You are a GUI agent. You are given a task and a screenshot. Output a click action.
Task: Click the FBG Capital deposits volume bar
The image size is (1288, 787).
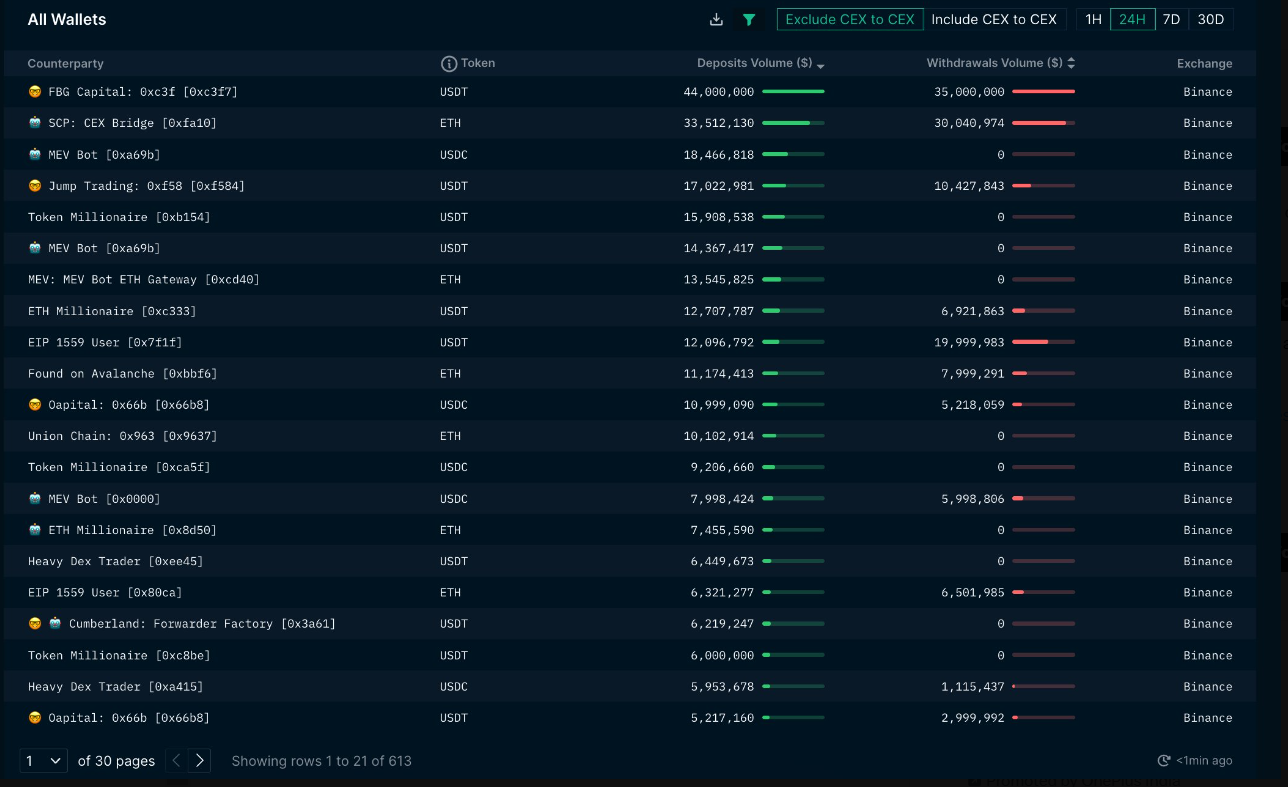coord(793,92)
